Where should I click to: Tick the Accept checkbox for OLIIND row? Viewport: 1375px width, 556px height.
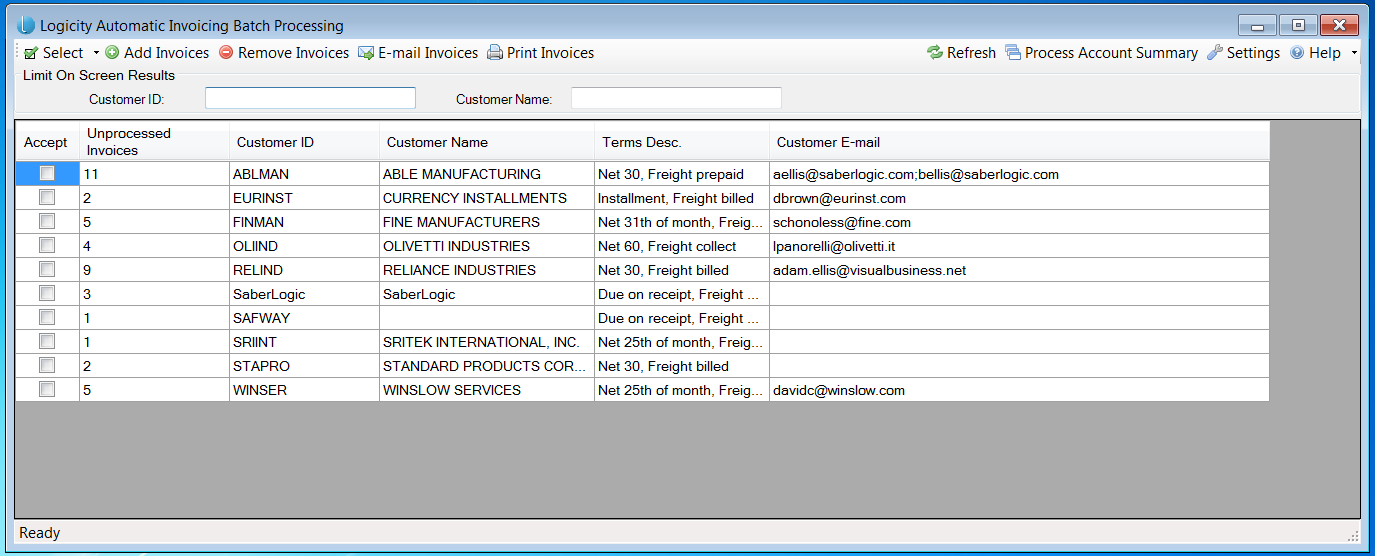coord(47,246)
